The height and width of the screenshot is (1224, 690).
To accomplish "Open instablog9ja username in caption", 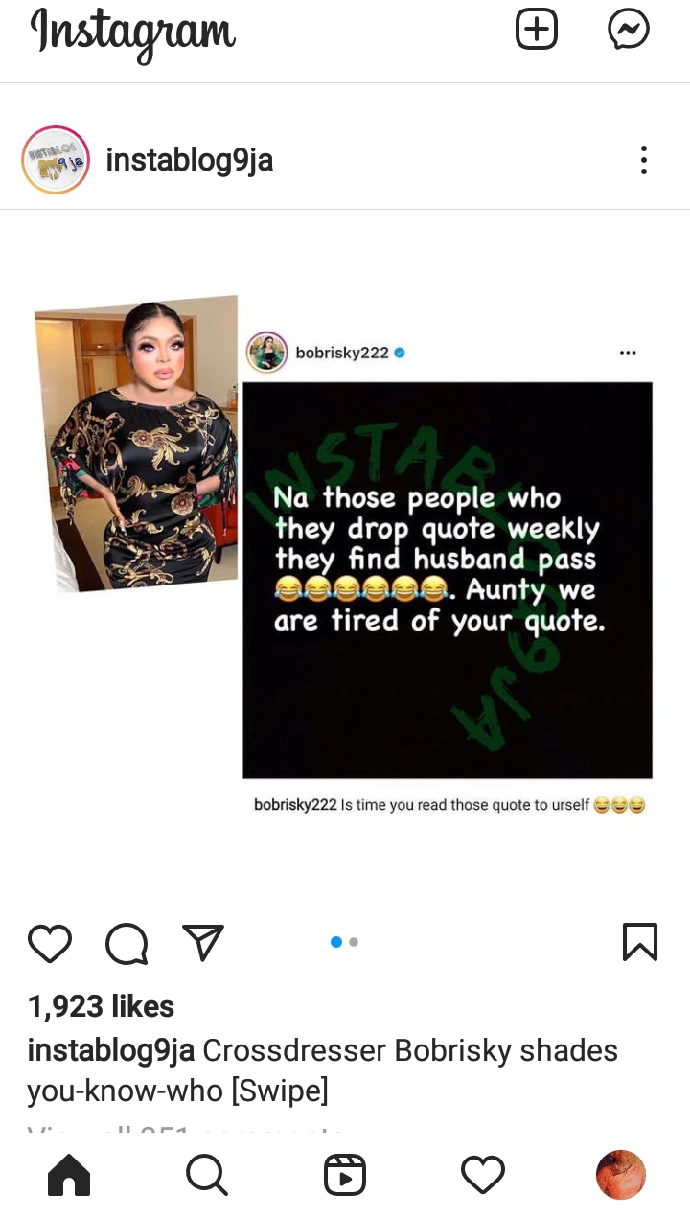I will (x=111, y=1051).
